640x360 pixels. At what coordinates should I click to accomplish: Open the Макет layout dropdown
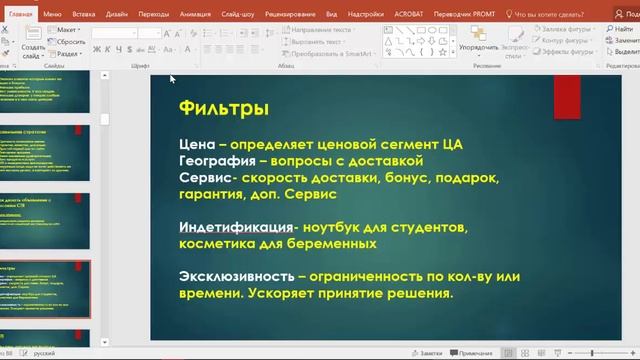[64, 30]
